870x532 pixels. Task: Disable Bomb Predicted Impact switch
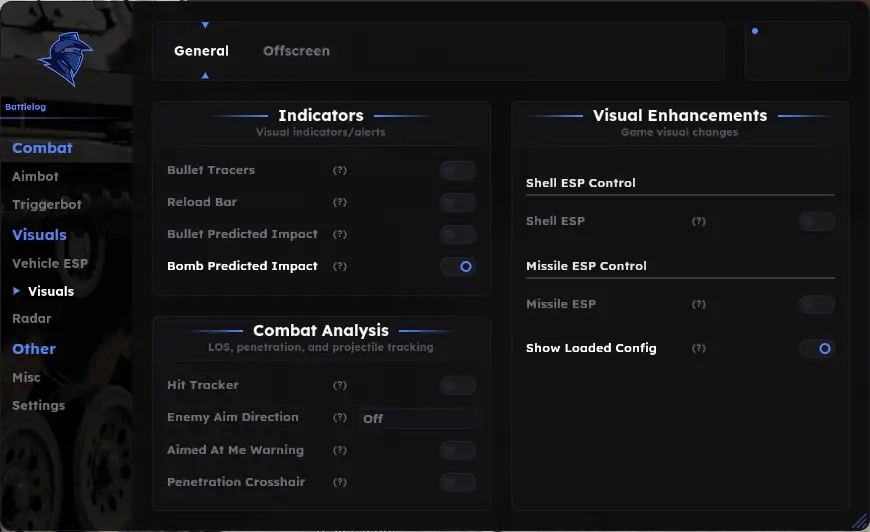tap(458, 267)
